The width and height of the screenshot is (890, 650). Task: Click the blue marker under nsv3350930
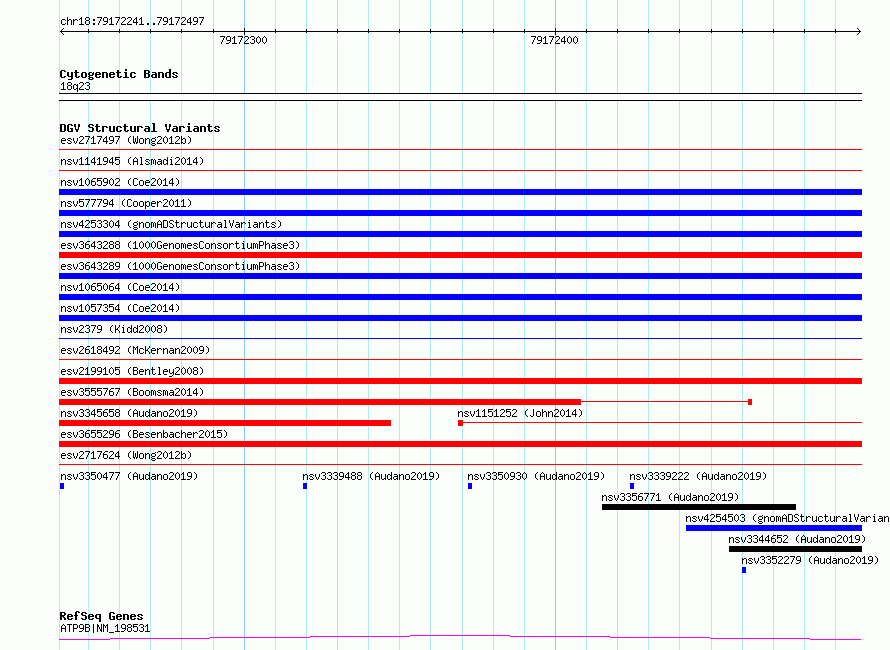tap(470, 486)
